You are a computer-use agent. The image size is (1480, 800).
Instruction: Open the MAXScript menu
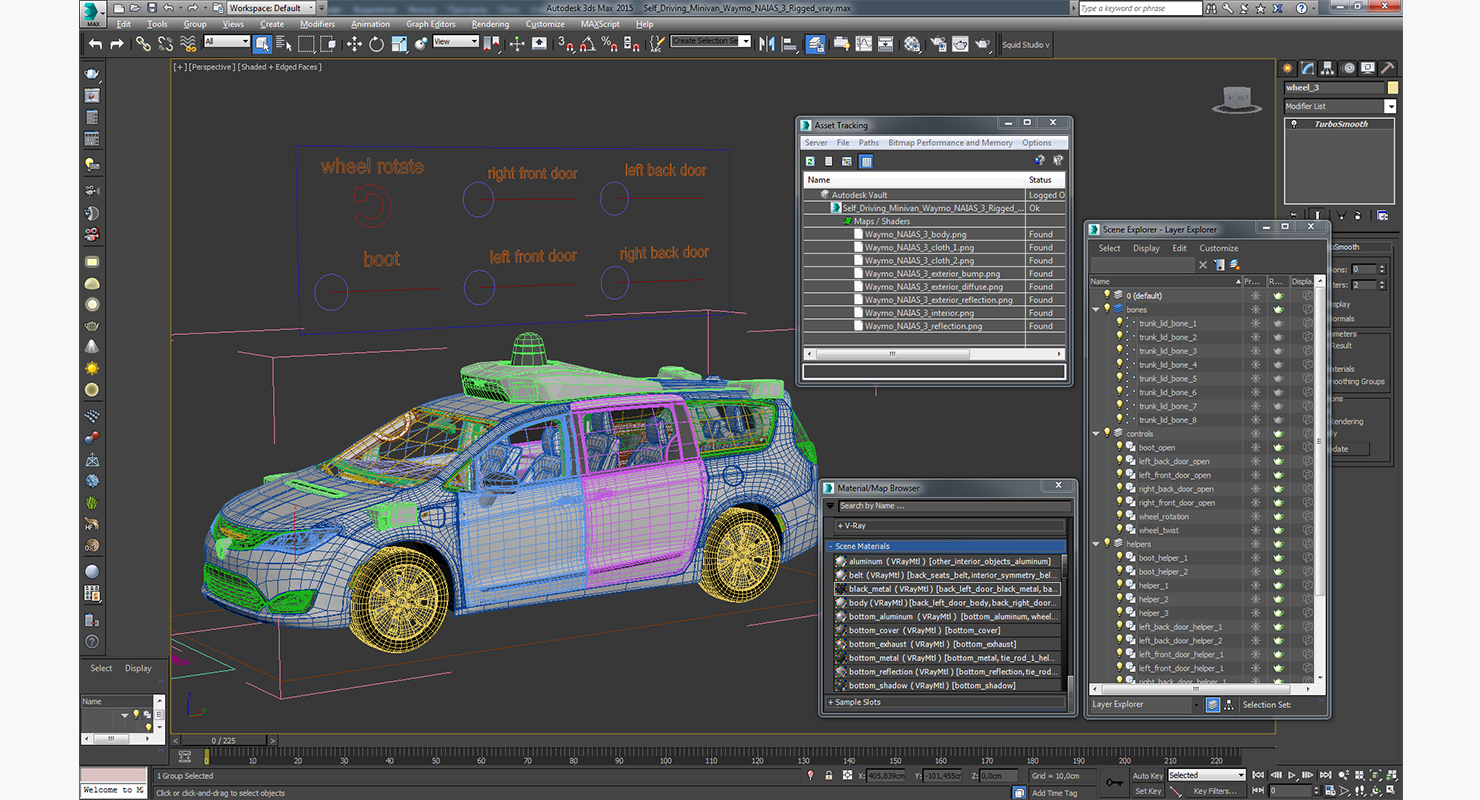(x=600, y=24)
